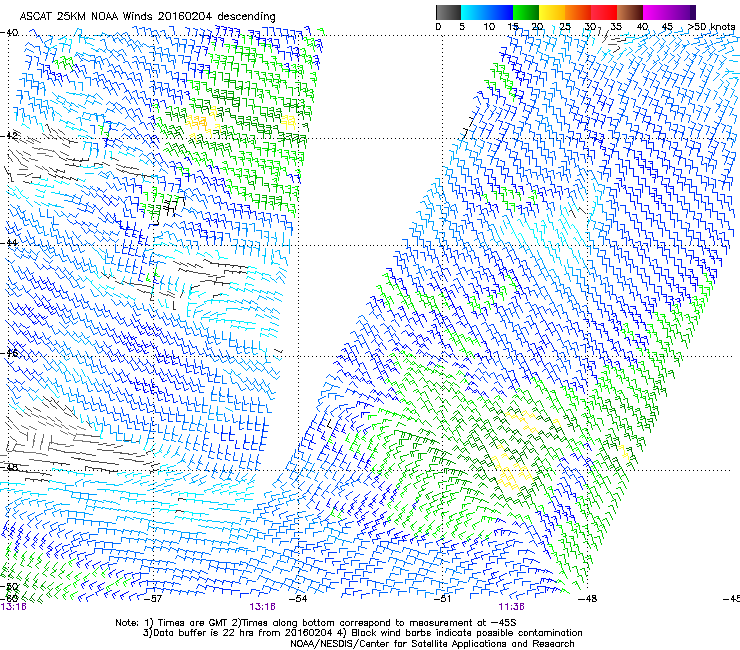
Task: Click the '>50 knots' legend label
Action: (x=711, y=27)
